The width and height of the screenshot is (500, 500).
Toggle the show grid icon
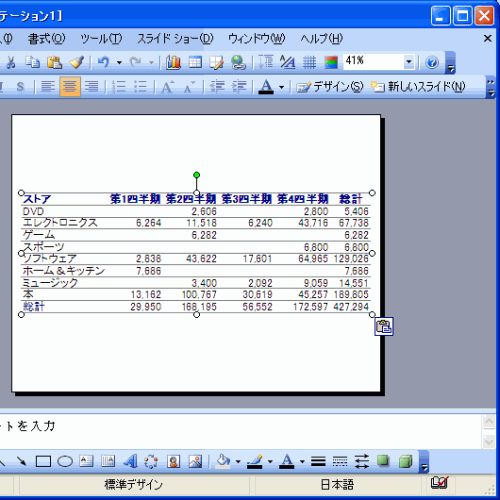point(310,62)
